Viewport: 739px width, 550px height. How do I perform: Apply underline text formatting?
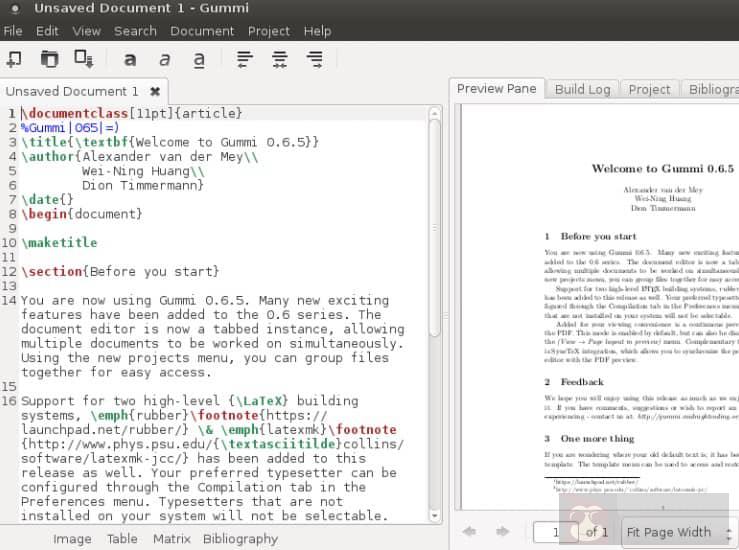[x=199, y=60]
